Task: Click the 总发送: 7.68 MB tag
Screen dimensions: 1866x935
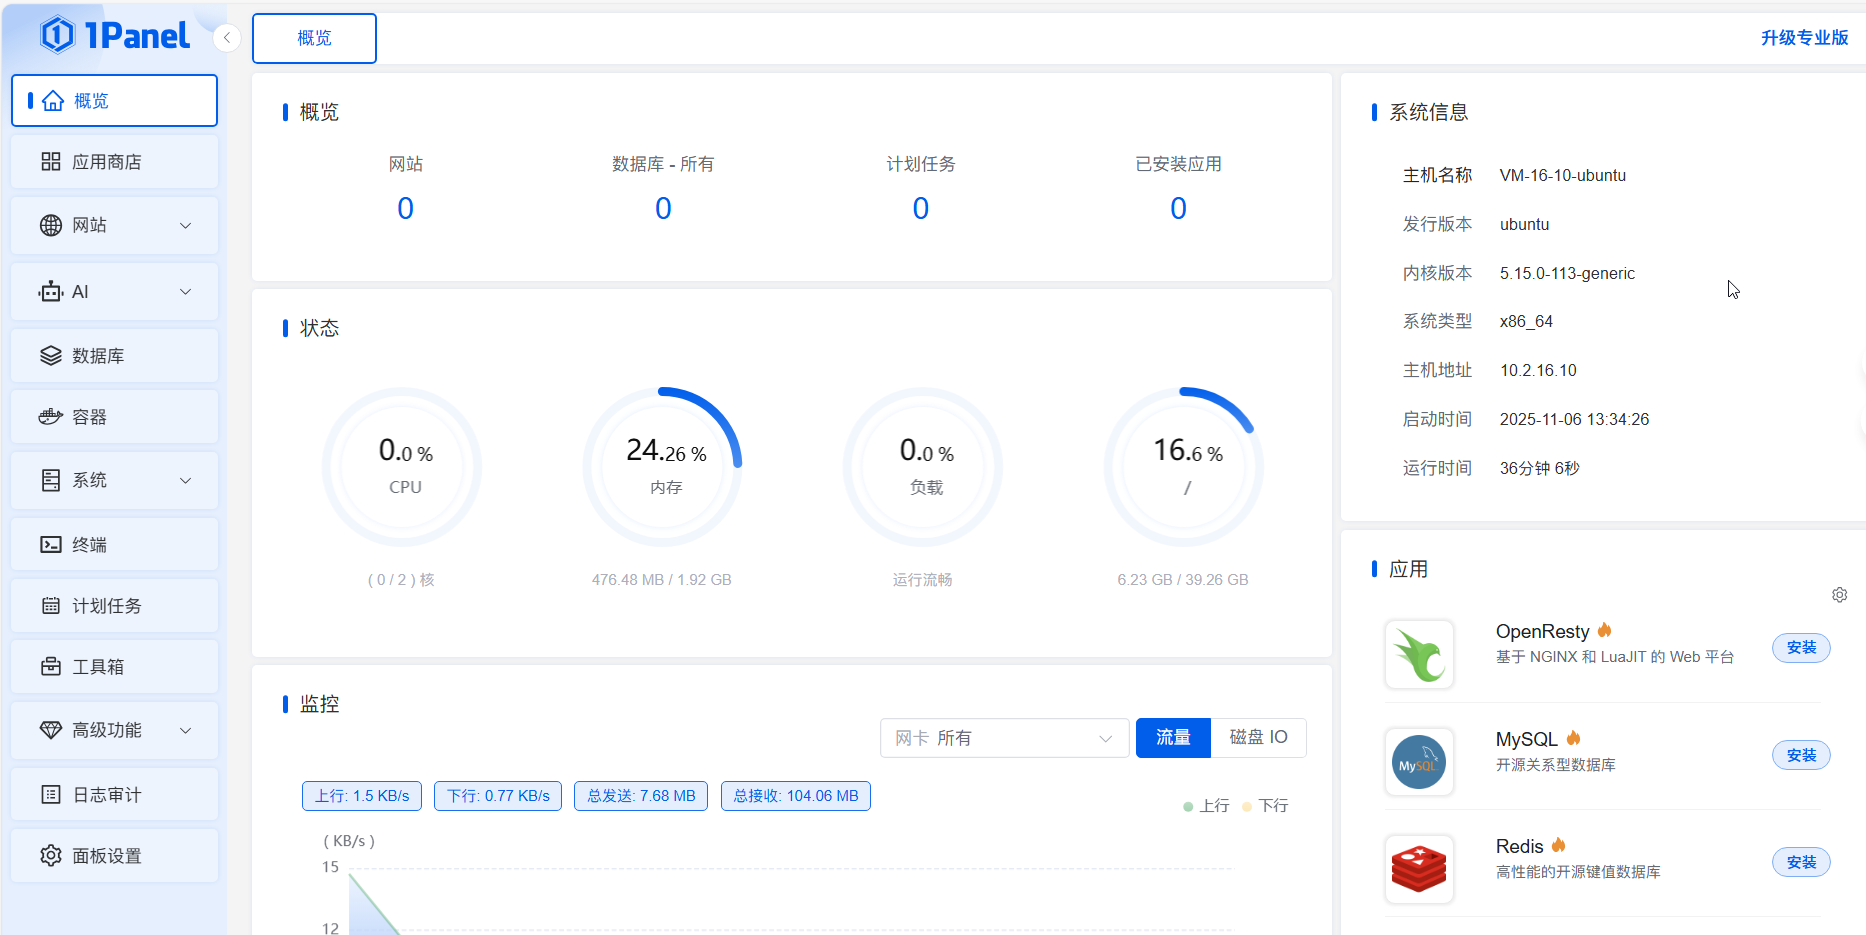Action: pyautogui.click(x=641, y=796)
